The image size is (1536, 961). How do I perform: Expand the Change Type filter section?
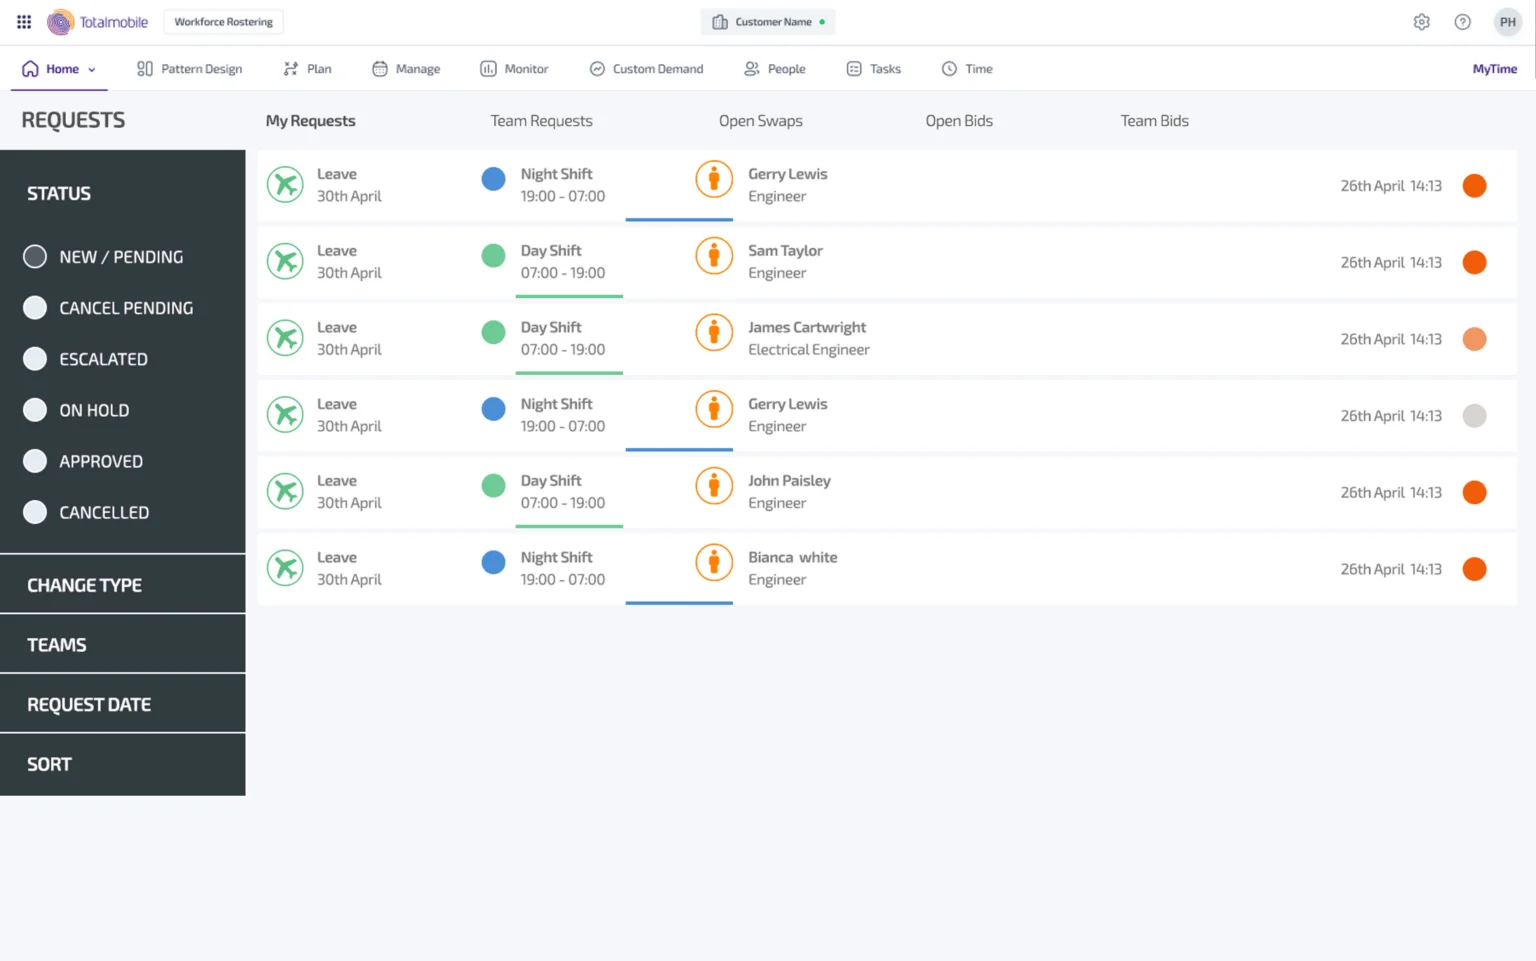coord(123,585)
